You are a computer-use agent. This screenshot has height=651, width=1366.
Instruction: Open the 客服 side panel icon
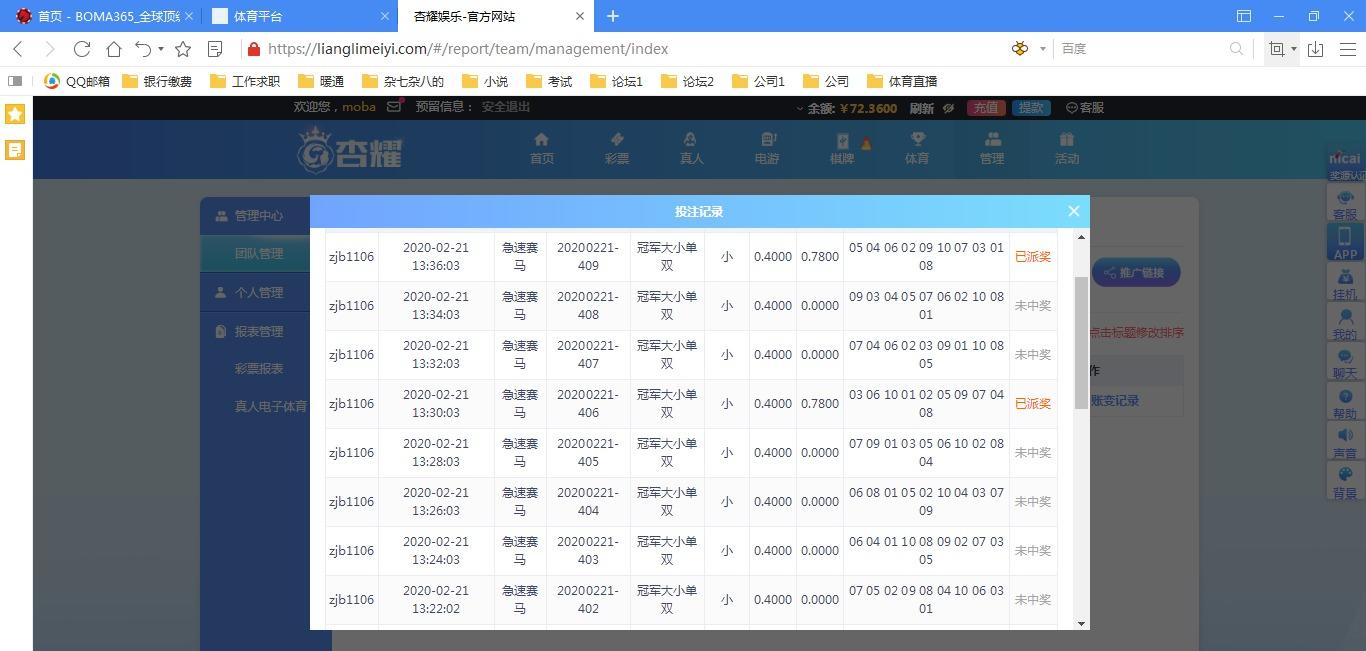(x=1345, y=204)
